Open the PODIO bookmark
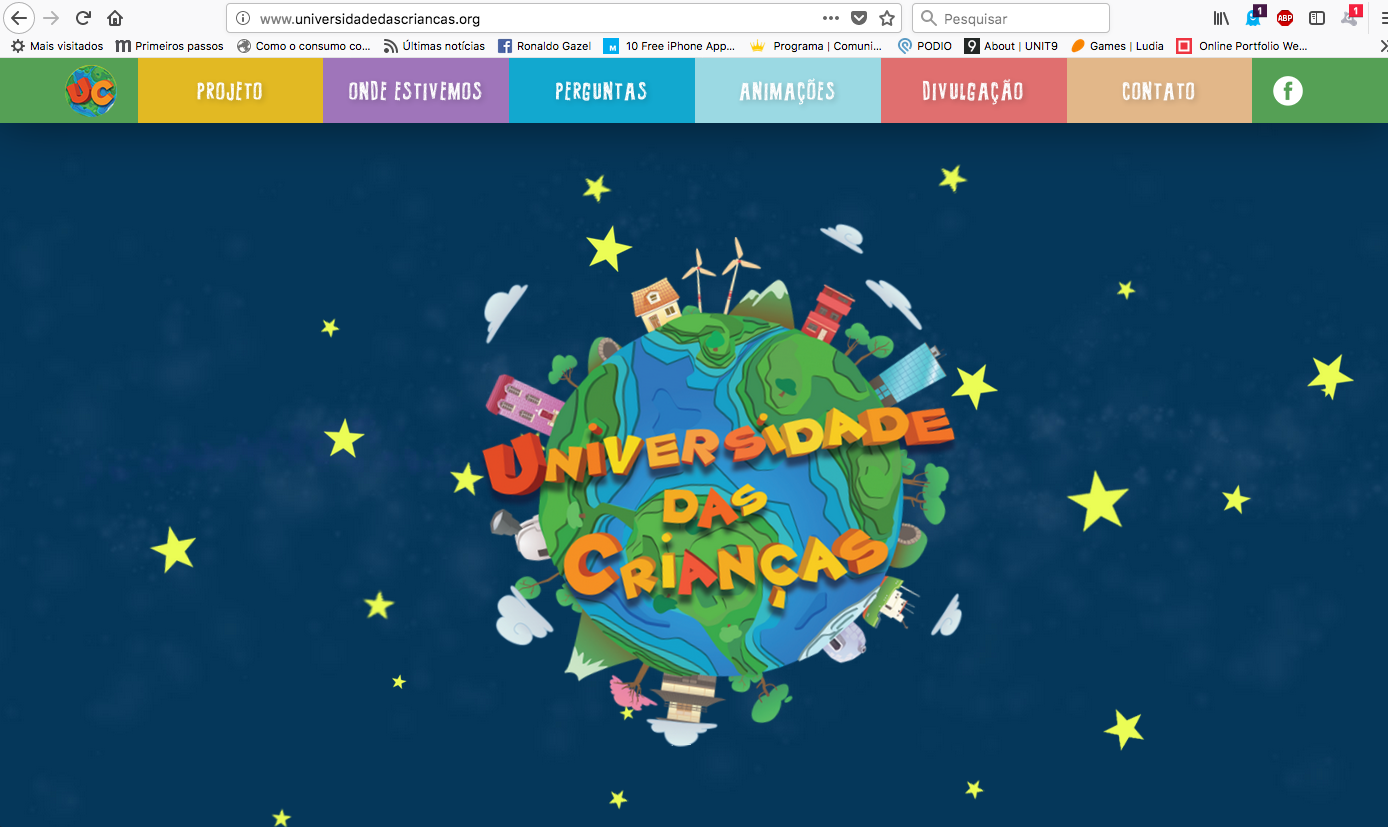 pyautogui.click(x=925, y=46)
